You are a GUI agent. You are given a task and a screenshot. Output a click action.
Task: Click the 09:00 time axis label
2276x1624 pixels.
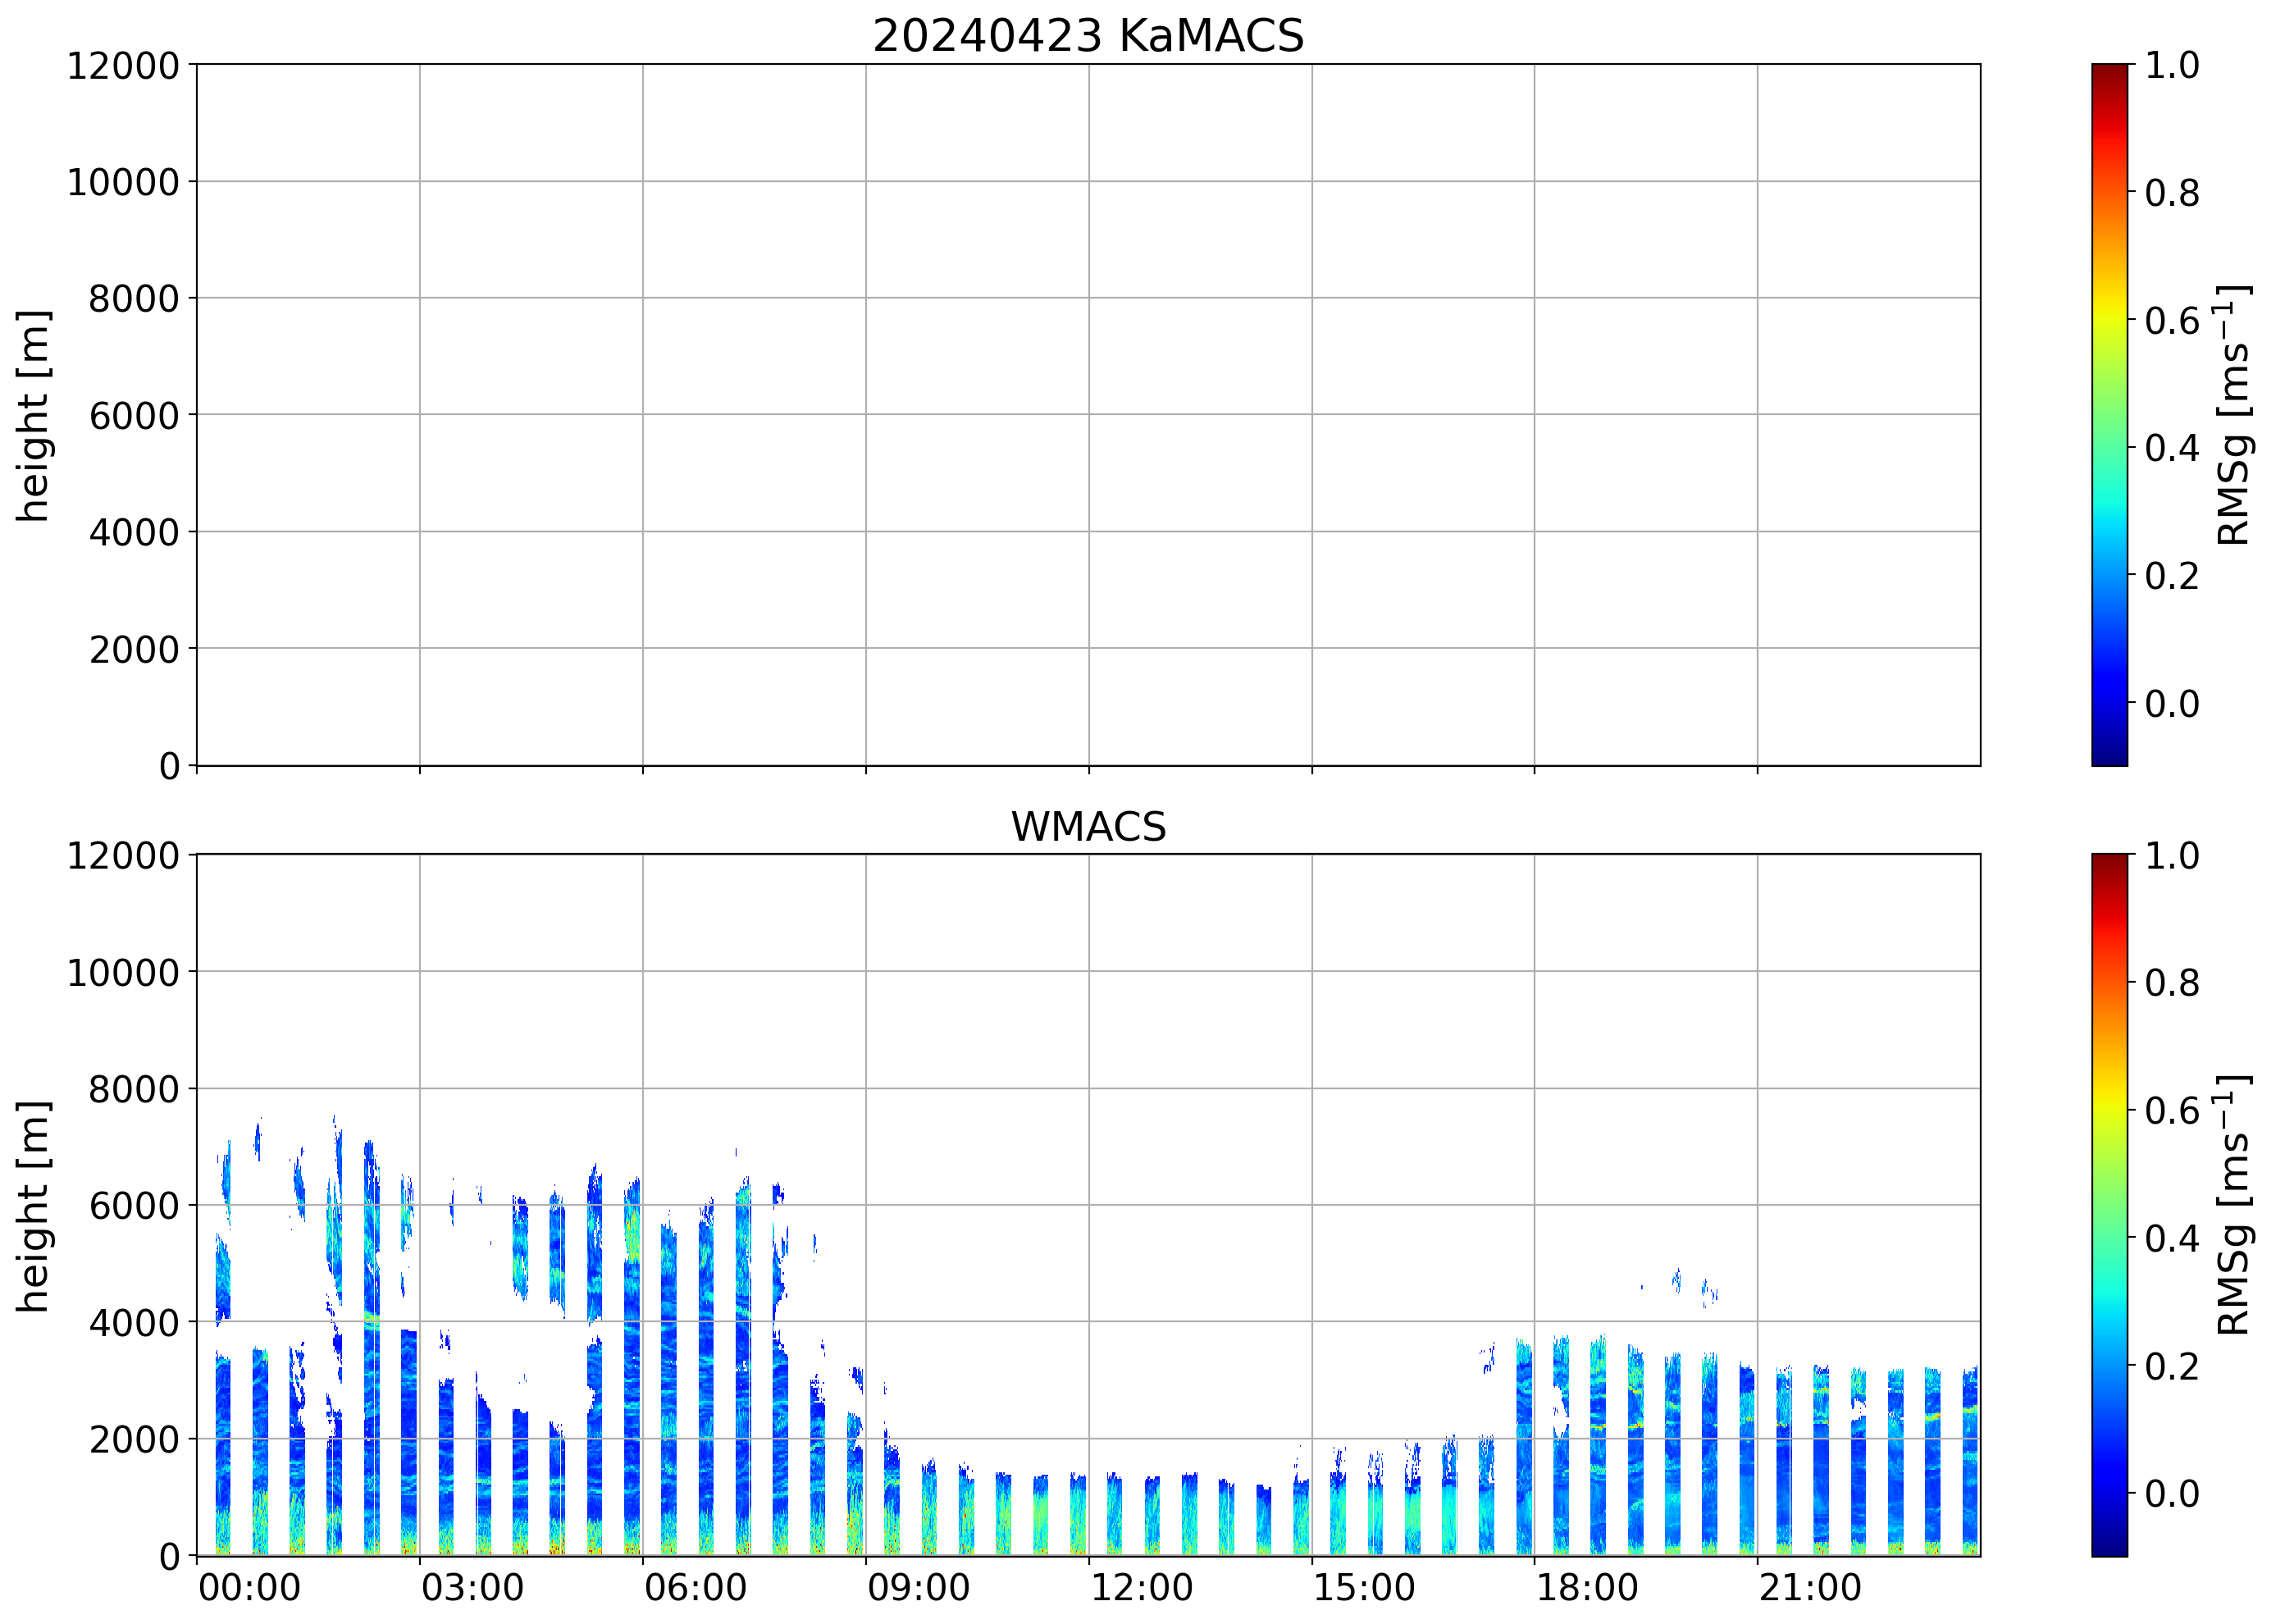tap(918, 1588)
